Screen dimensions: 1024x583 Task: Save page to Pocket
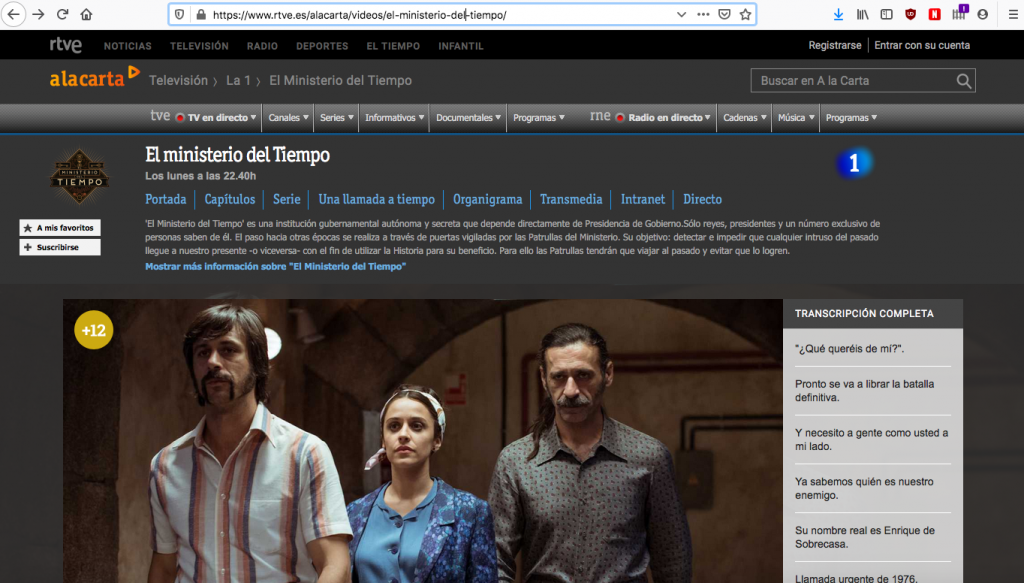click(724, 14)
